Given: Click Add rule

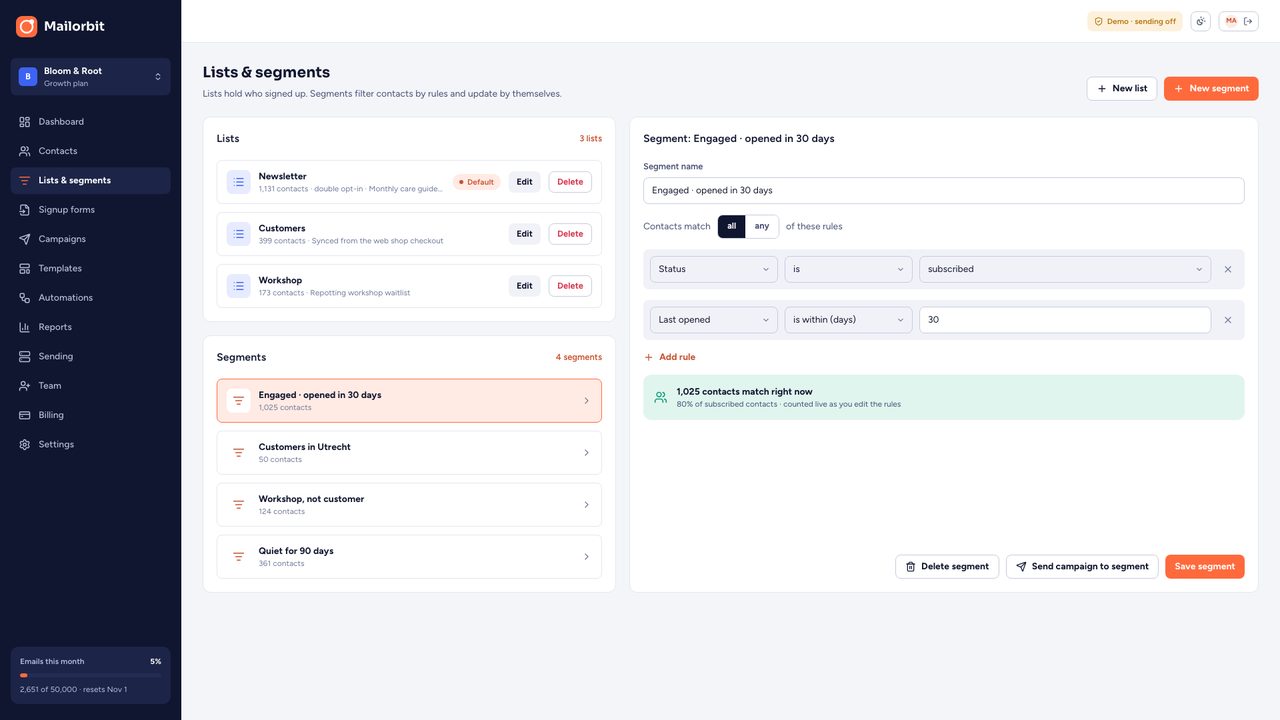Looking at the screenshot, I should pos(669,357).
